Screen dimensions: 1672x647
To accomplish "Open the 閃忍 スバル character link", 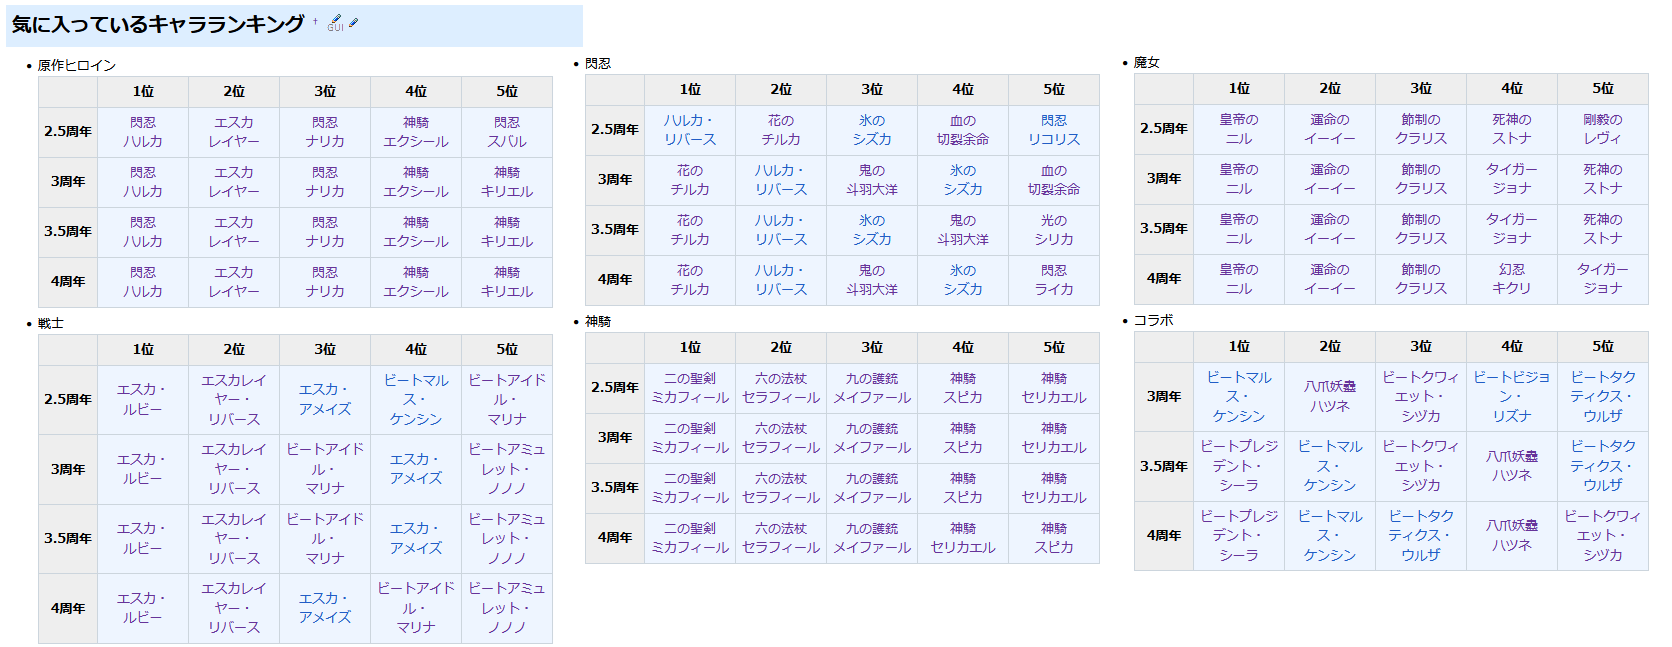I will (x=507, y=132).
